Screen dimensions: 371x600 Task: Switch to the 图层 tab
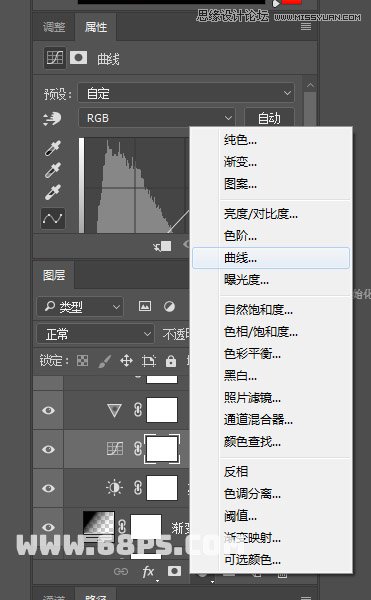(x=54, y=275)
